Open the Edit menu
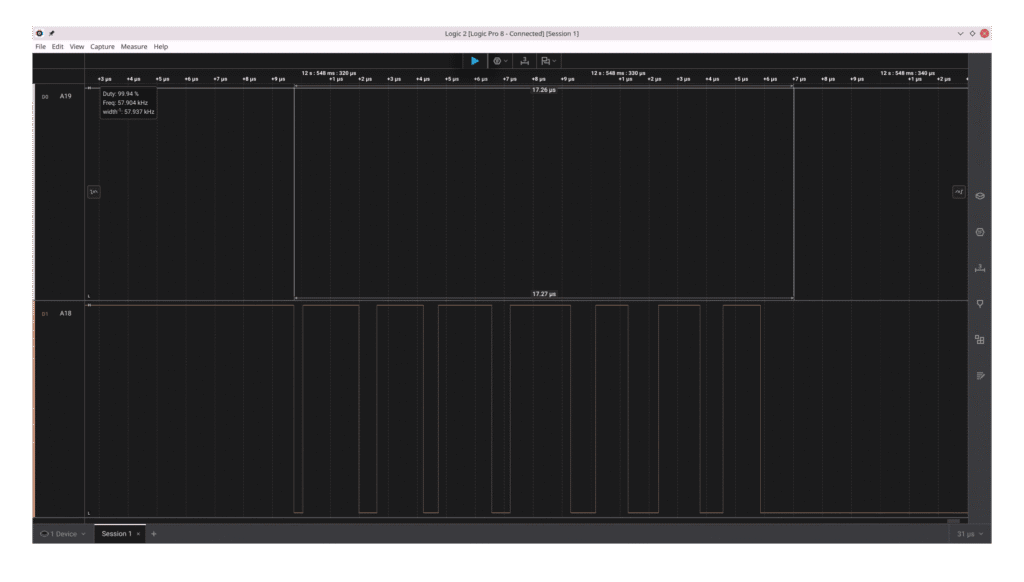 tap(57, 47)
